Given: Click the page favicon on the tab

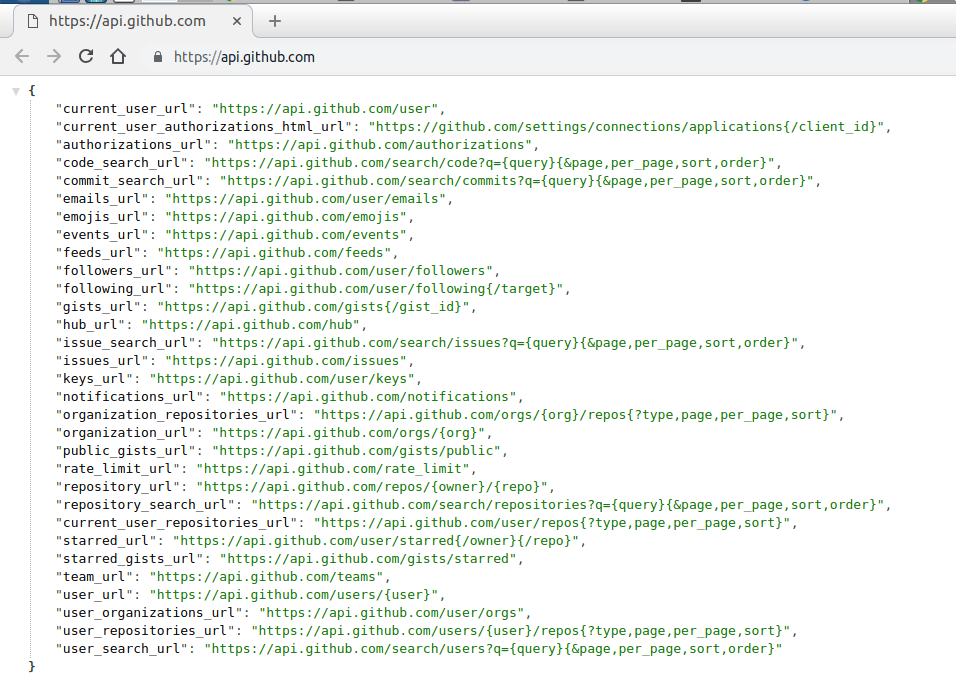Looking at the screenshot, I should pyautogui.click(x=33, y=21).
